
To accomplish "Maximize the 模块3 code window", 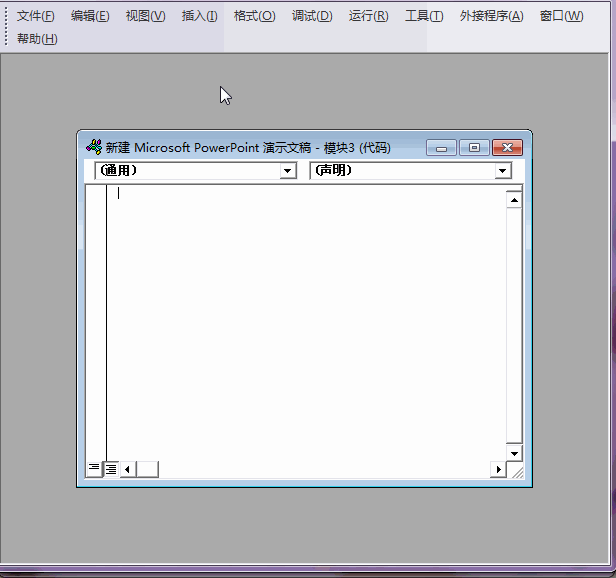I will 474,148.
